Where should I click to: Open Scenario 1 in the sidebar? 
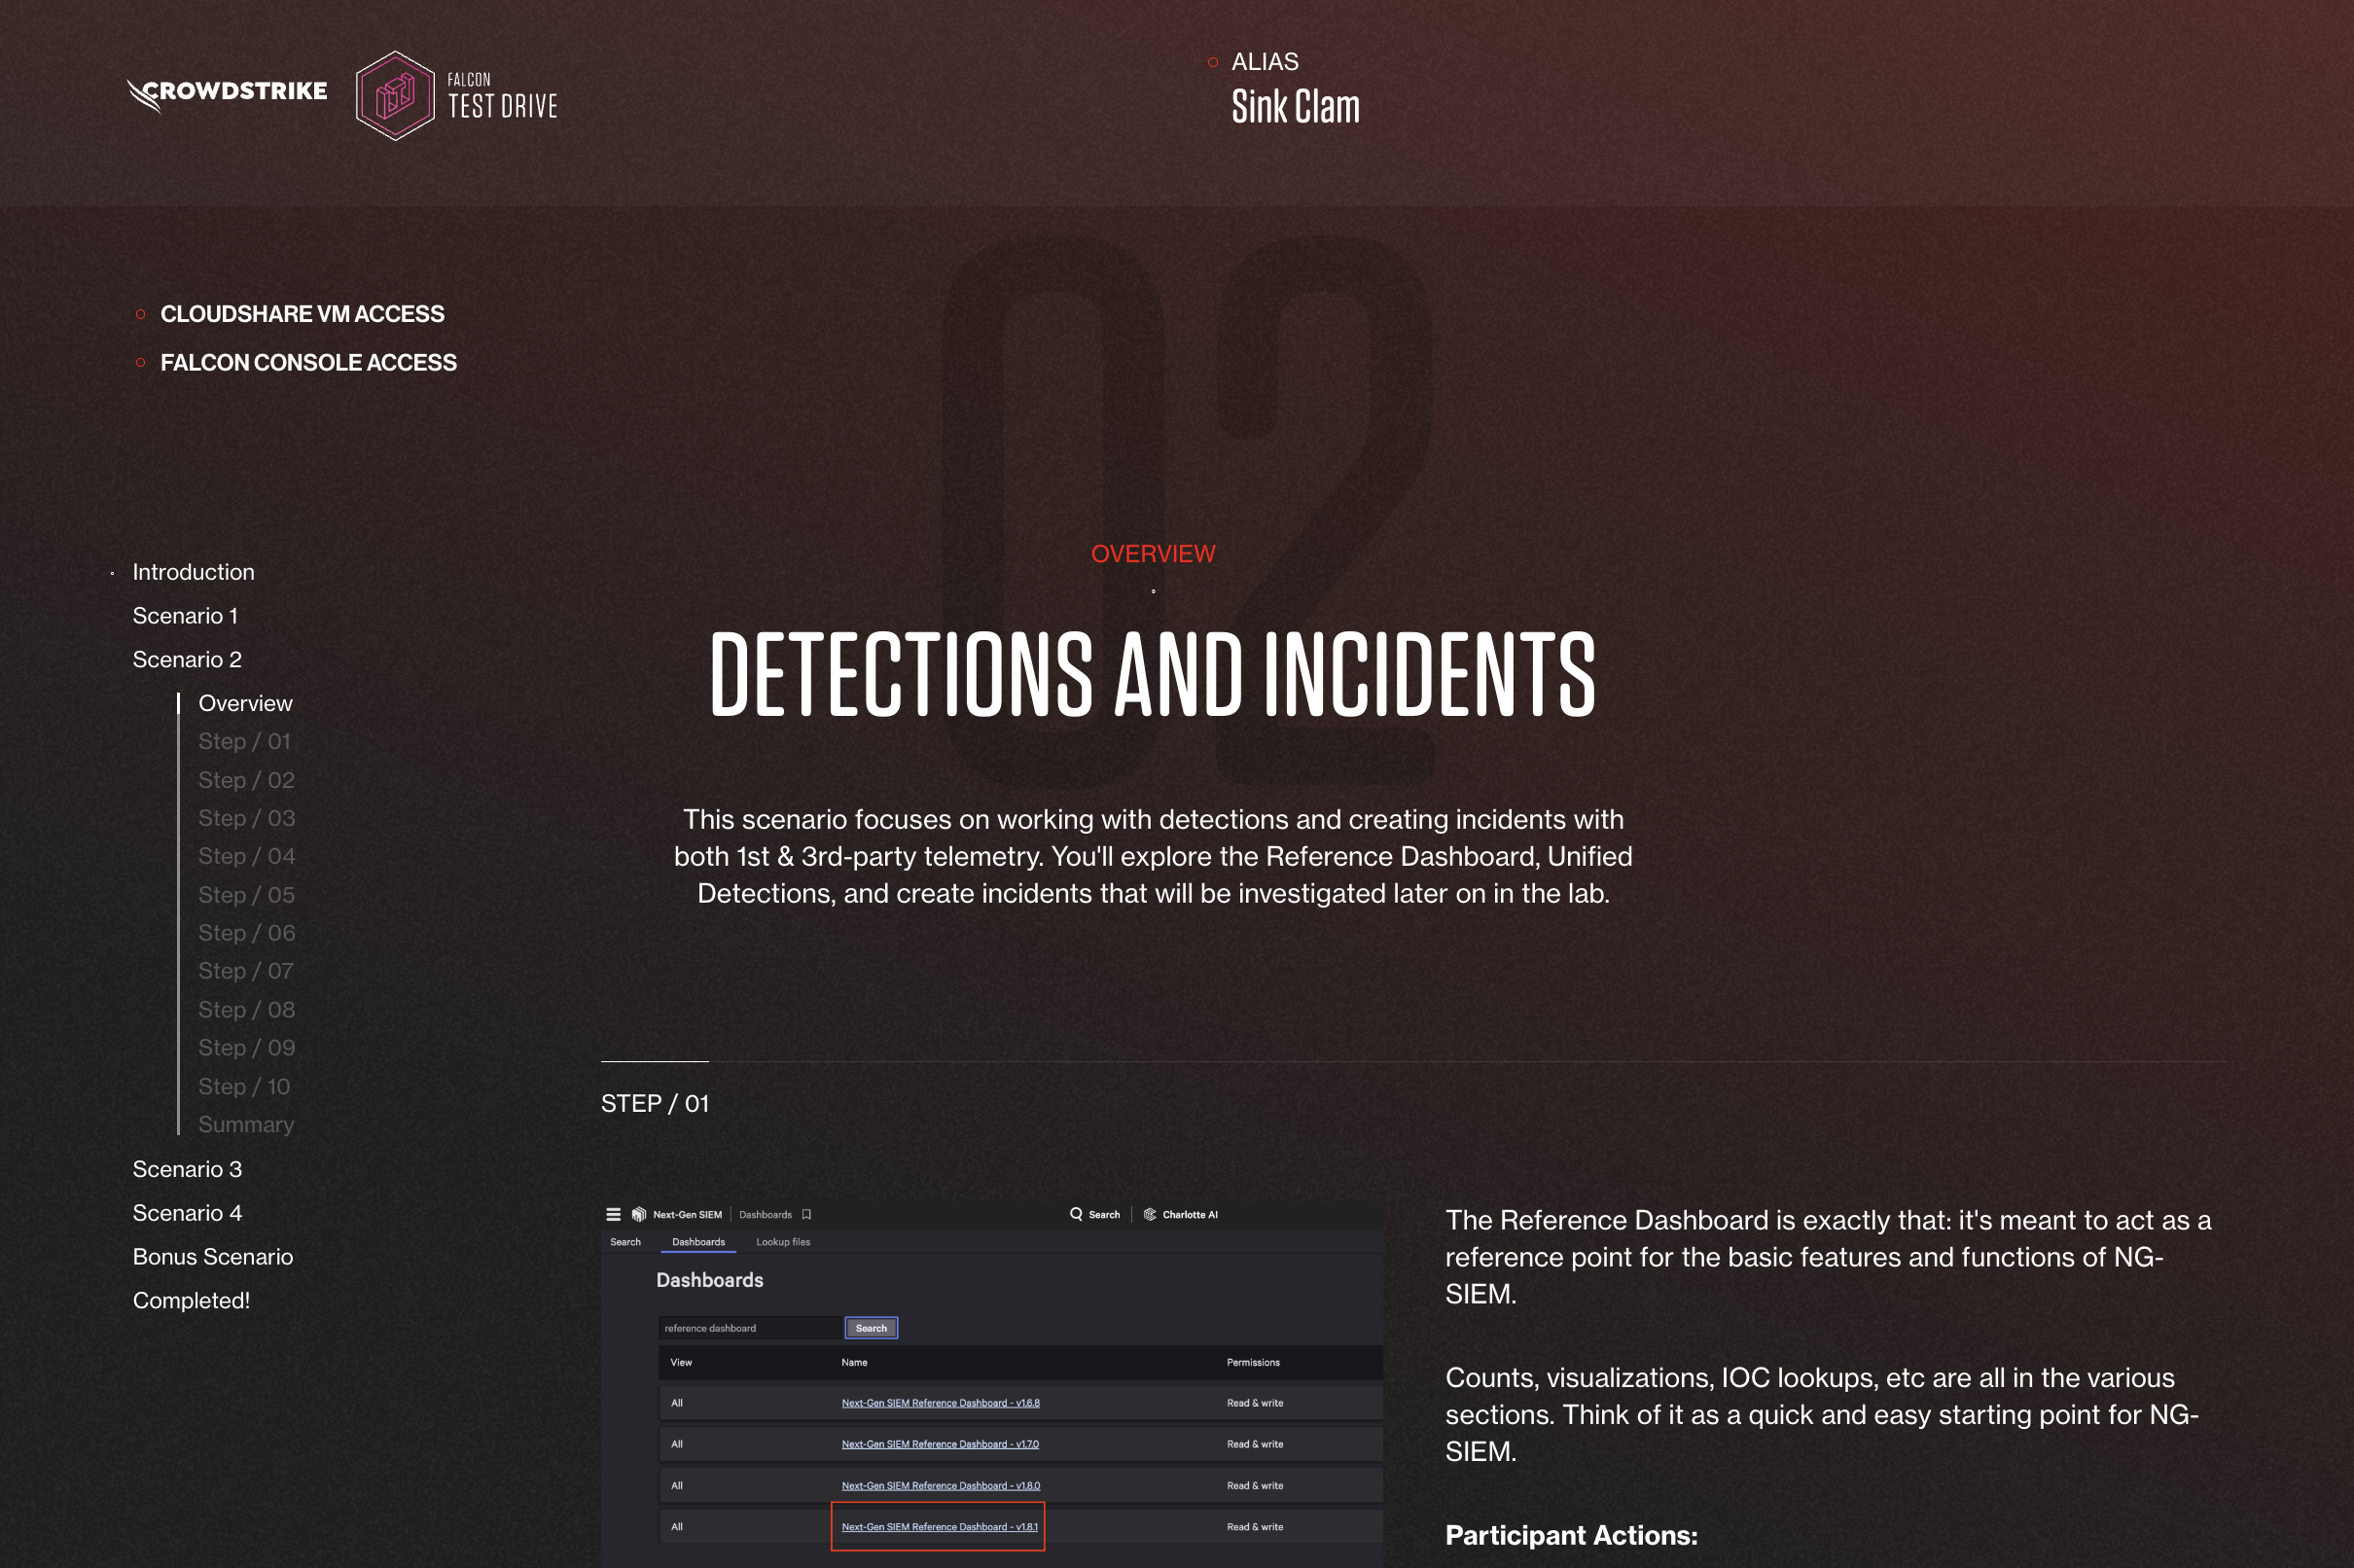pyautogui.click(x=185, y=616)
